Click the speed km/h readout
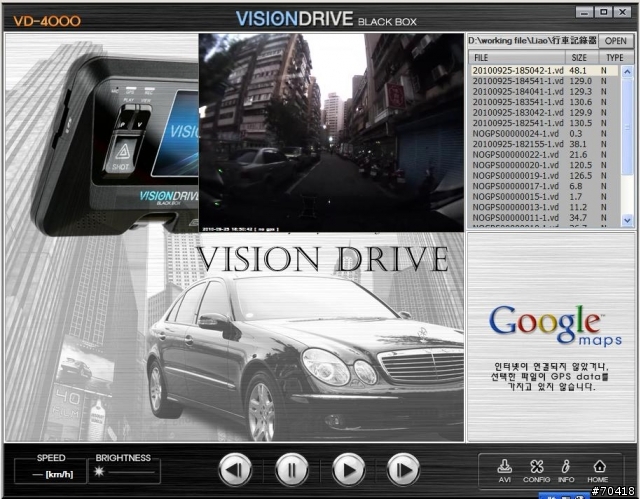Image resolution: width=640 pixels, height=499 pixels. 51,474
